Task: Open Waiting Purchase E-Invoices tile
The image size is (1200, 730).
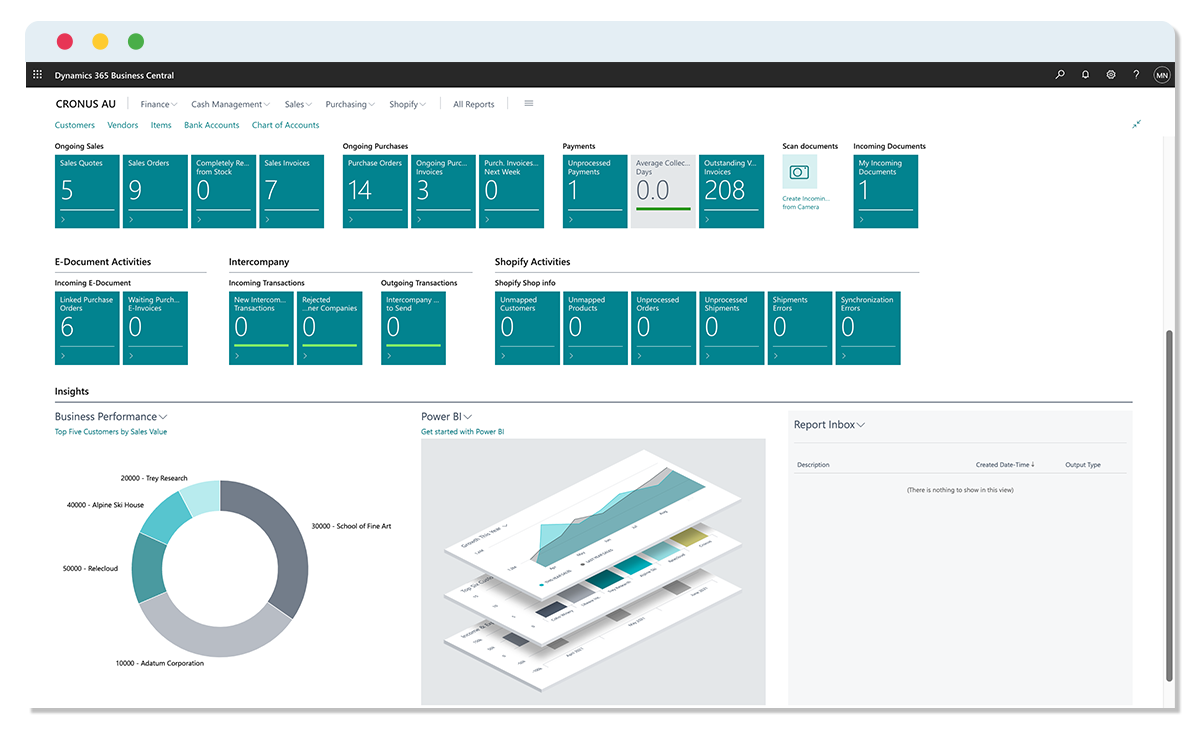Action: pos(155,328)
